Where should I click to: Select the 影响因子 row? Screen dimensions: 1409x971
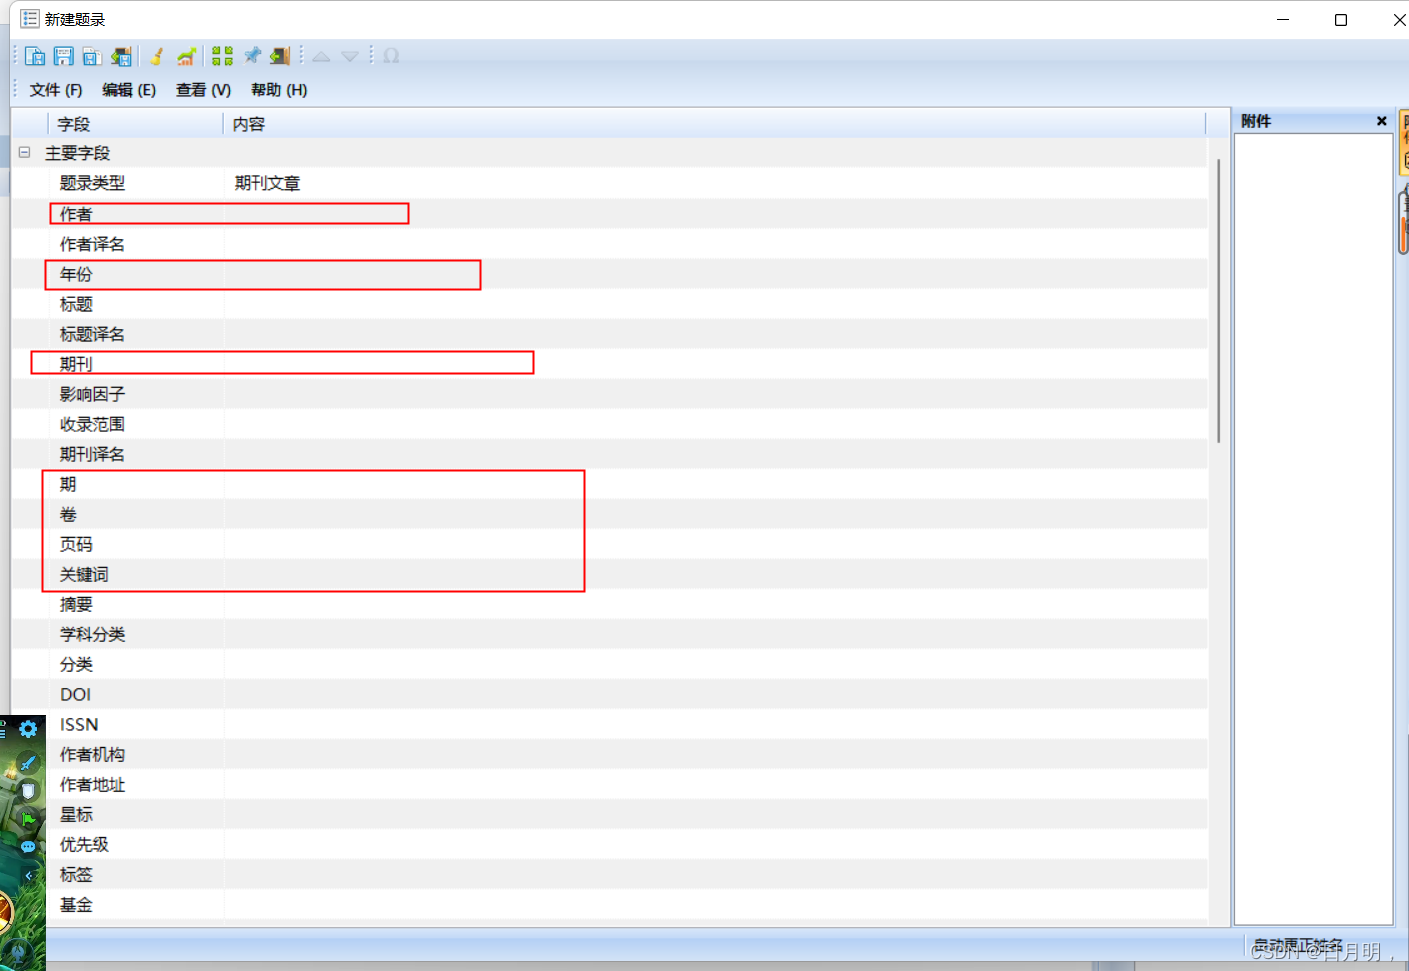point(609,394)
